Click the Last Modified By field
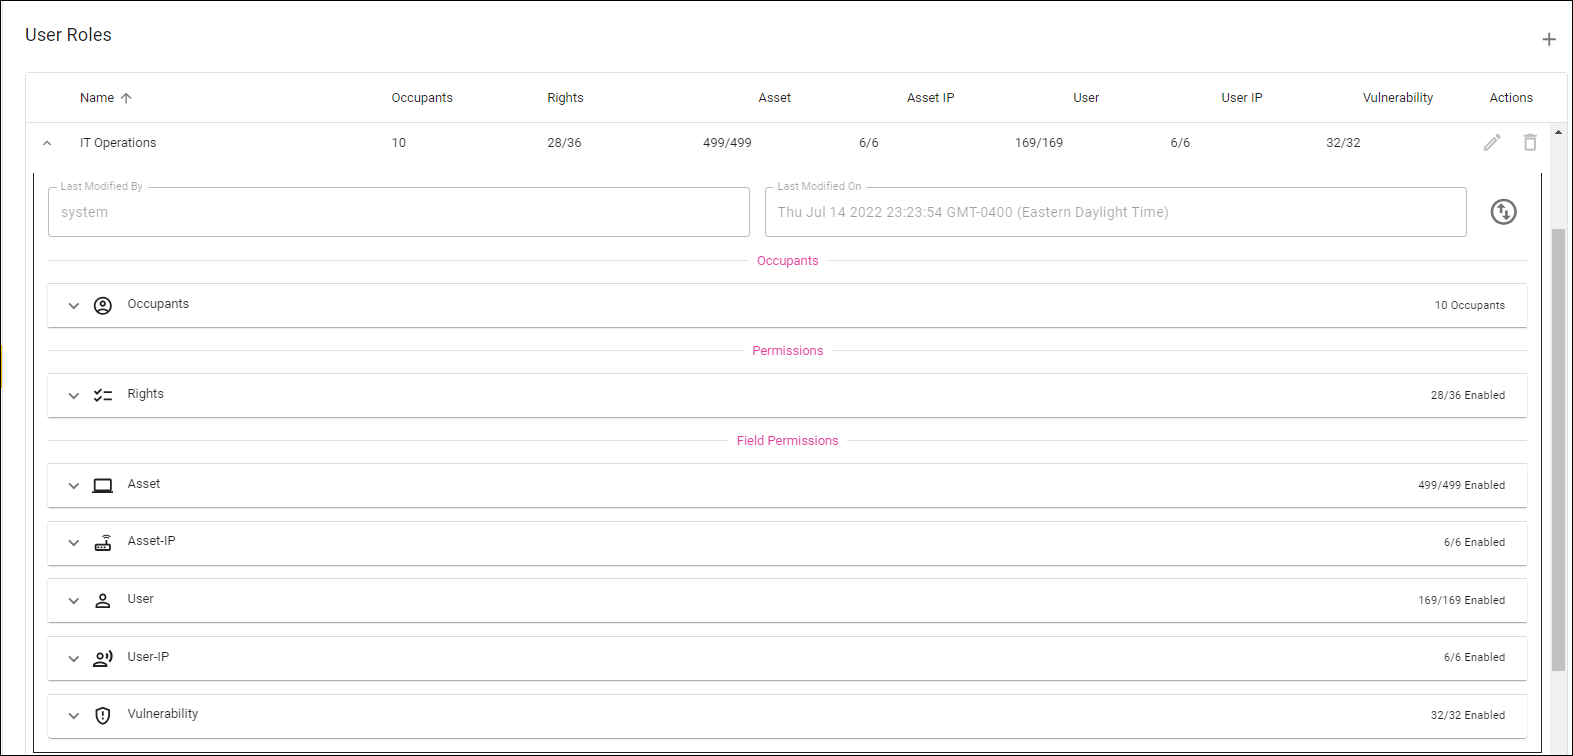1573x756 pixels. click(399, 212)
